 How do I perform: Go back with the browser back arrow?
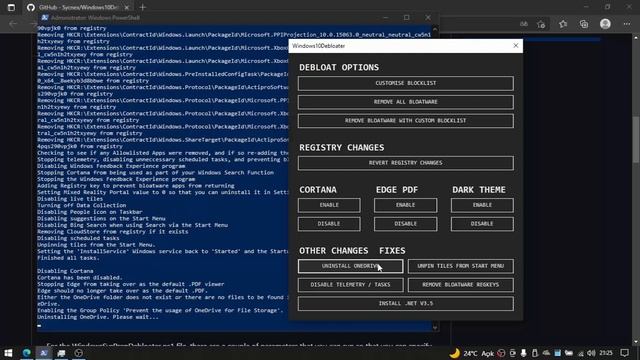click(x=13, y=24)
